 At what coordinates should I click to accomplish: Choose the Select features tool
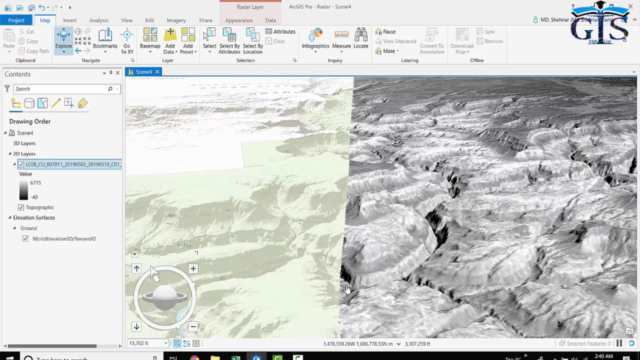coord(209,40)
